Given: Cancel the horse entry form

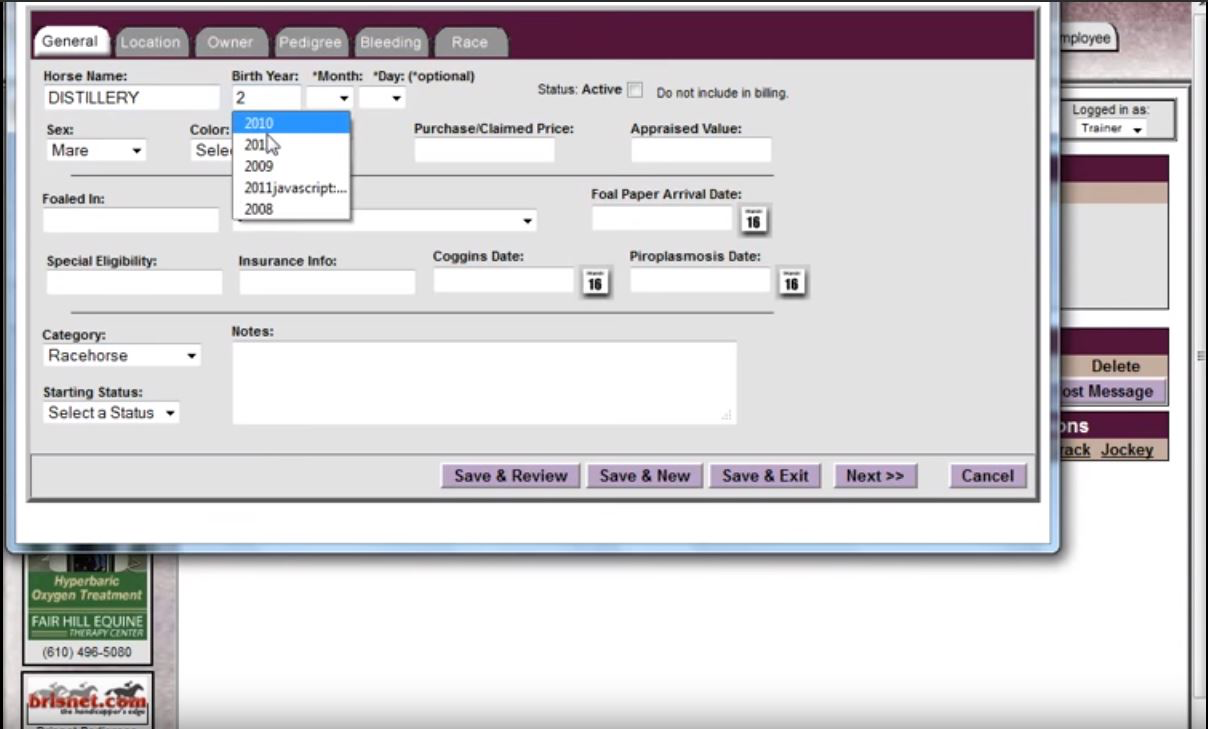Looking at the screenshot, I should click(988, 476).
